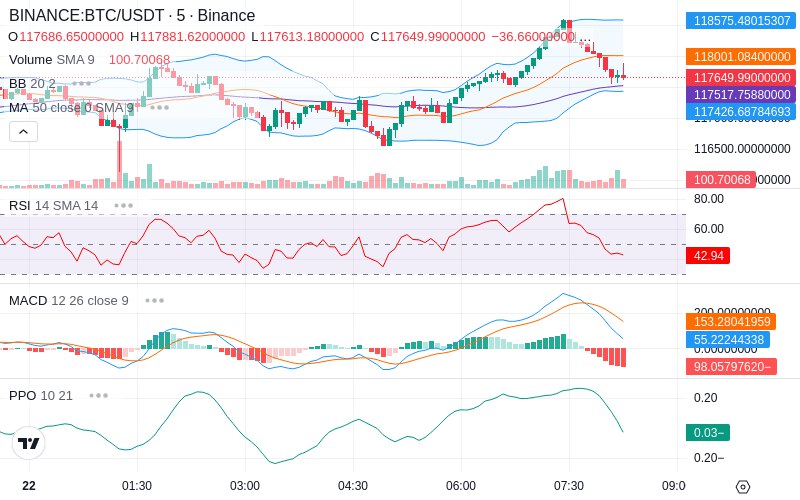Select the RSI 14 SMA 14 legend label
This screenshot has width=800, height=500.
[x=54, y=206]
